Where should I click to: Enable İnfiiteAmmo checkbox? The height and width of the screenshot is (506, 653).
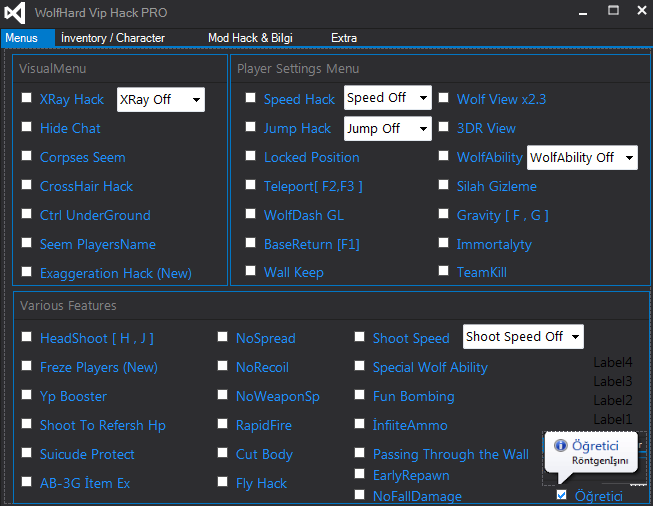tap(359, 424)
